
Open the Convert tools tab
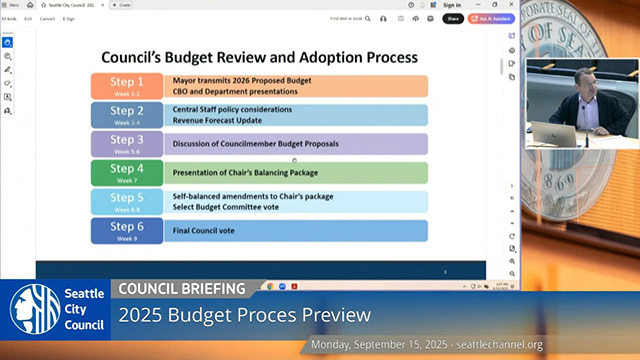point(47,19)
